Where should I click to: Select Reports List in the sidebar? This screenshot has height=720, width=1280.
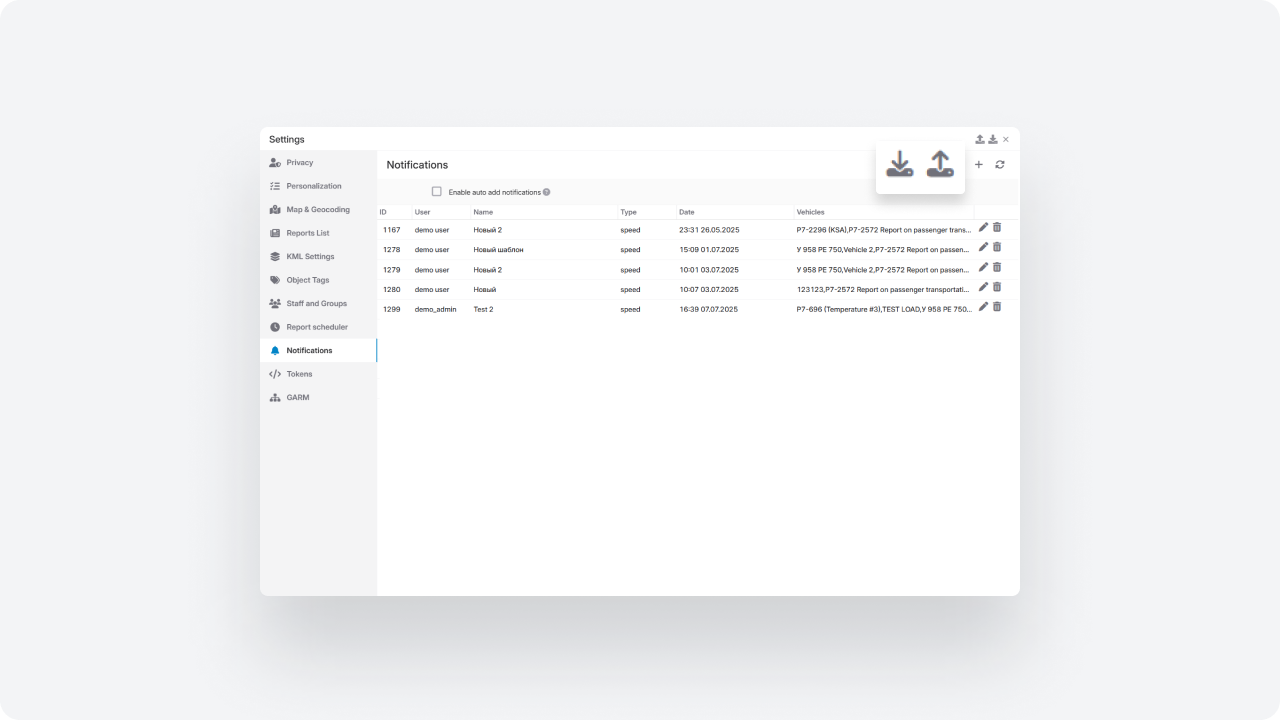click(307, 233)
